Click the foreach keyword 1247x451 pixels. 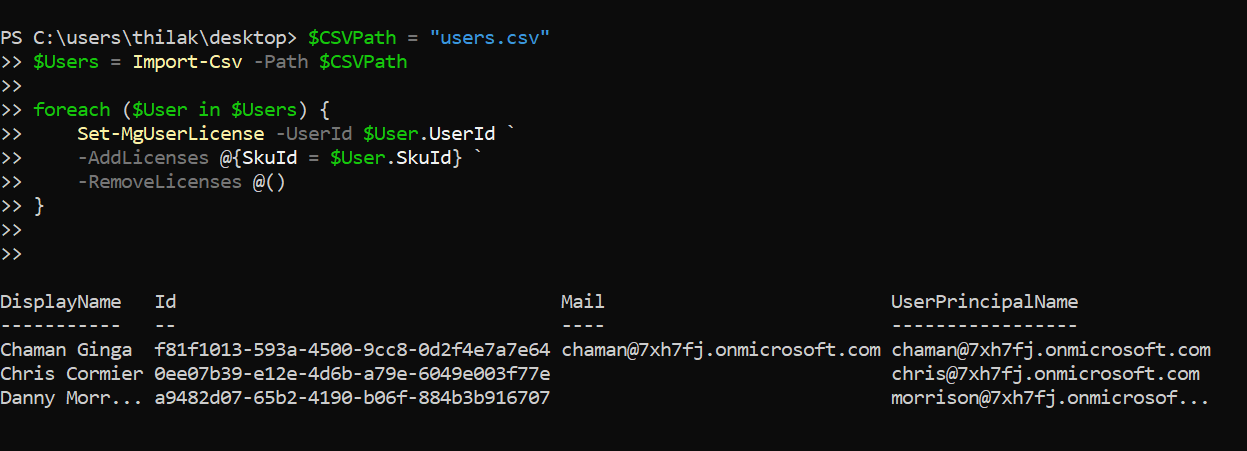click(72, 110)
